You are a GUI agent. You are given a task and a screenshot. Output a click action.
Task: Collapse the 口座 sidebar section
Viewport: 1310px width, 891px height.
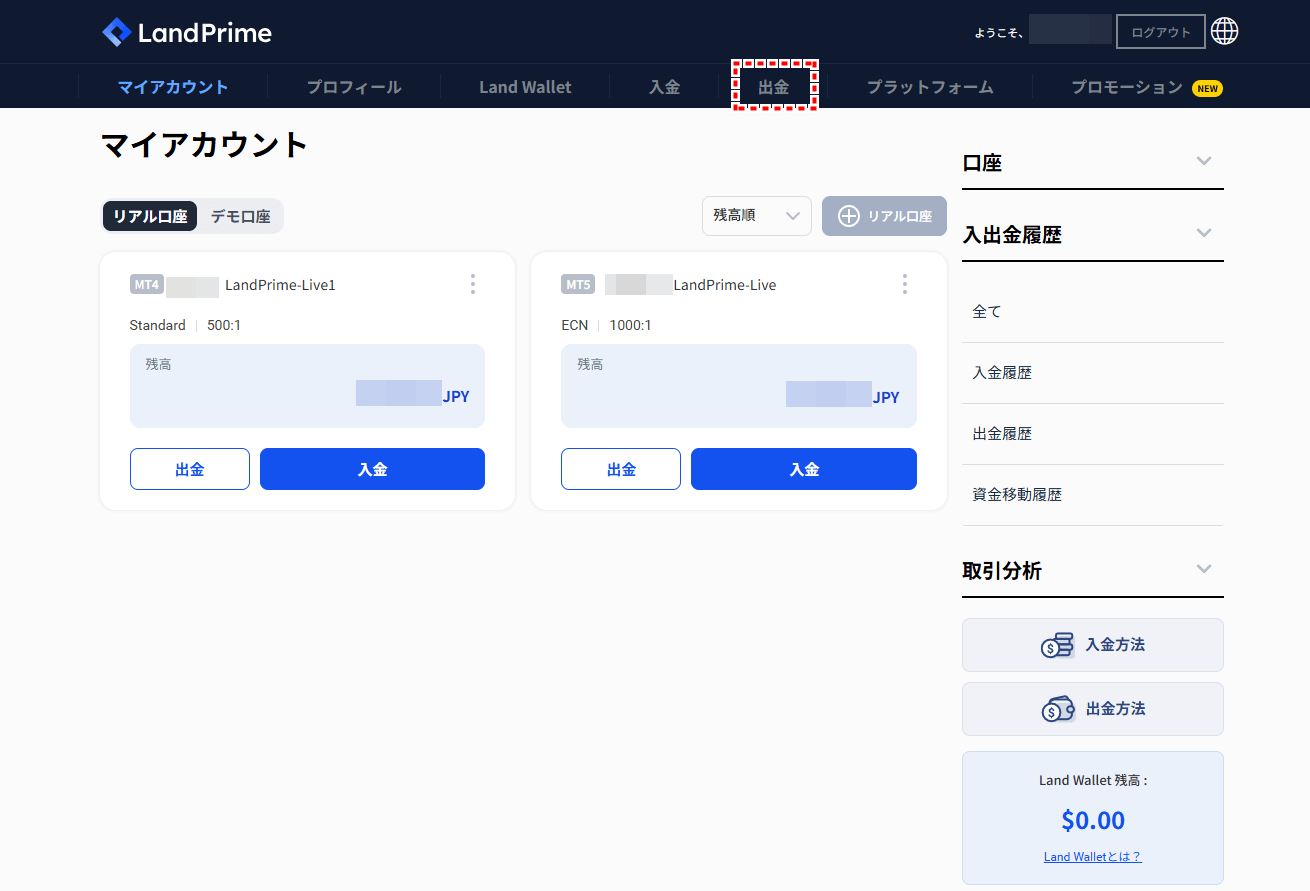pyautogui.click(x=1204, y=161)
